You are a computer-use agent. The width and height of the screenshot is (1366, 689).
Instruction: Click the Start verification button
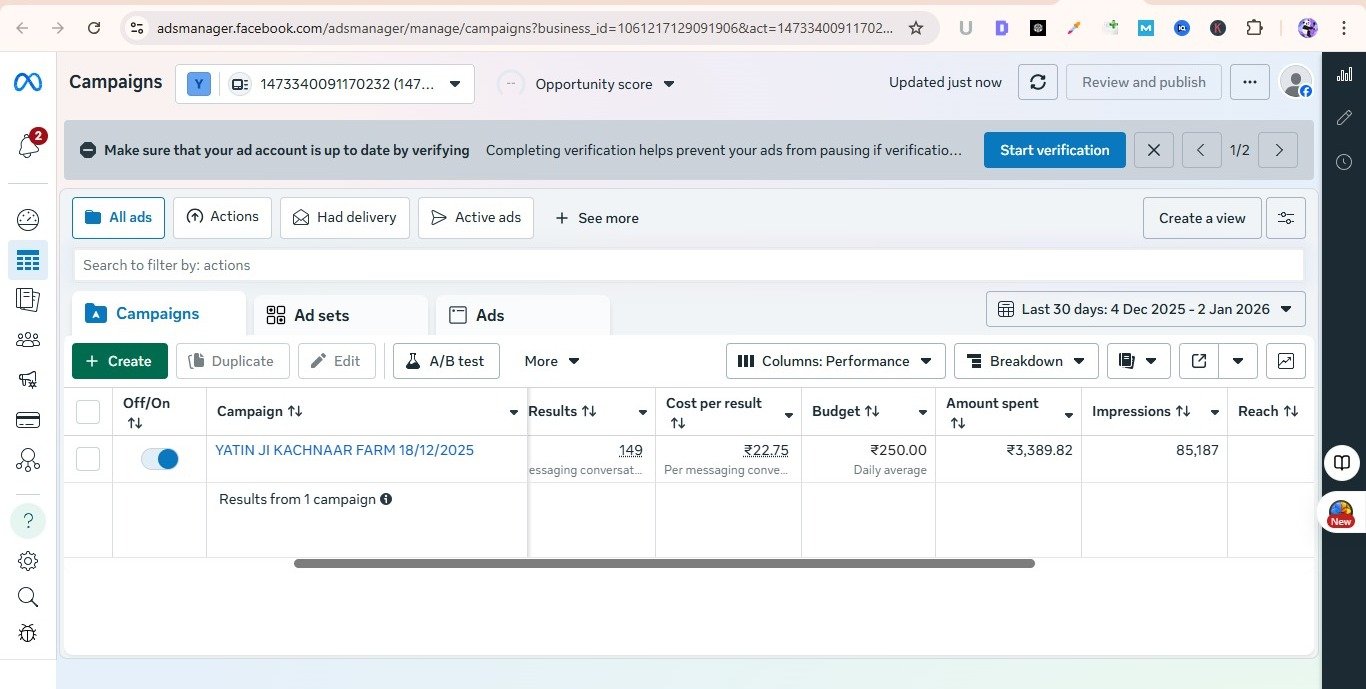coord(1054,150)
